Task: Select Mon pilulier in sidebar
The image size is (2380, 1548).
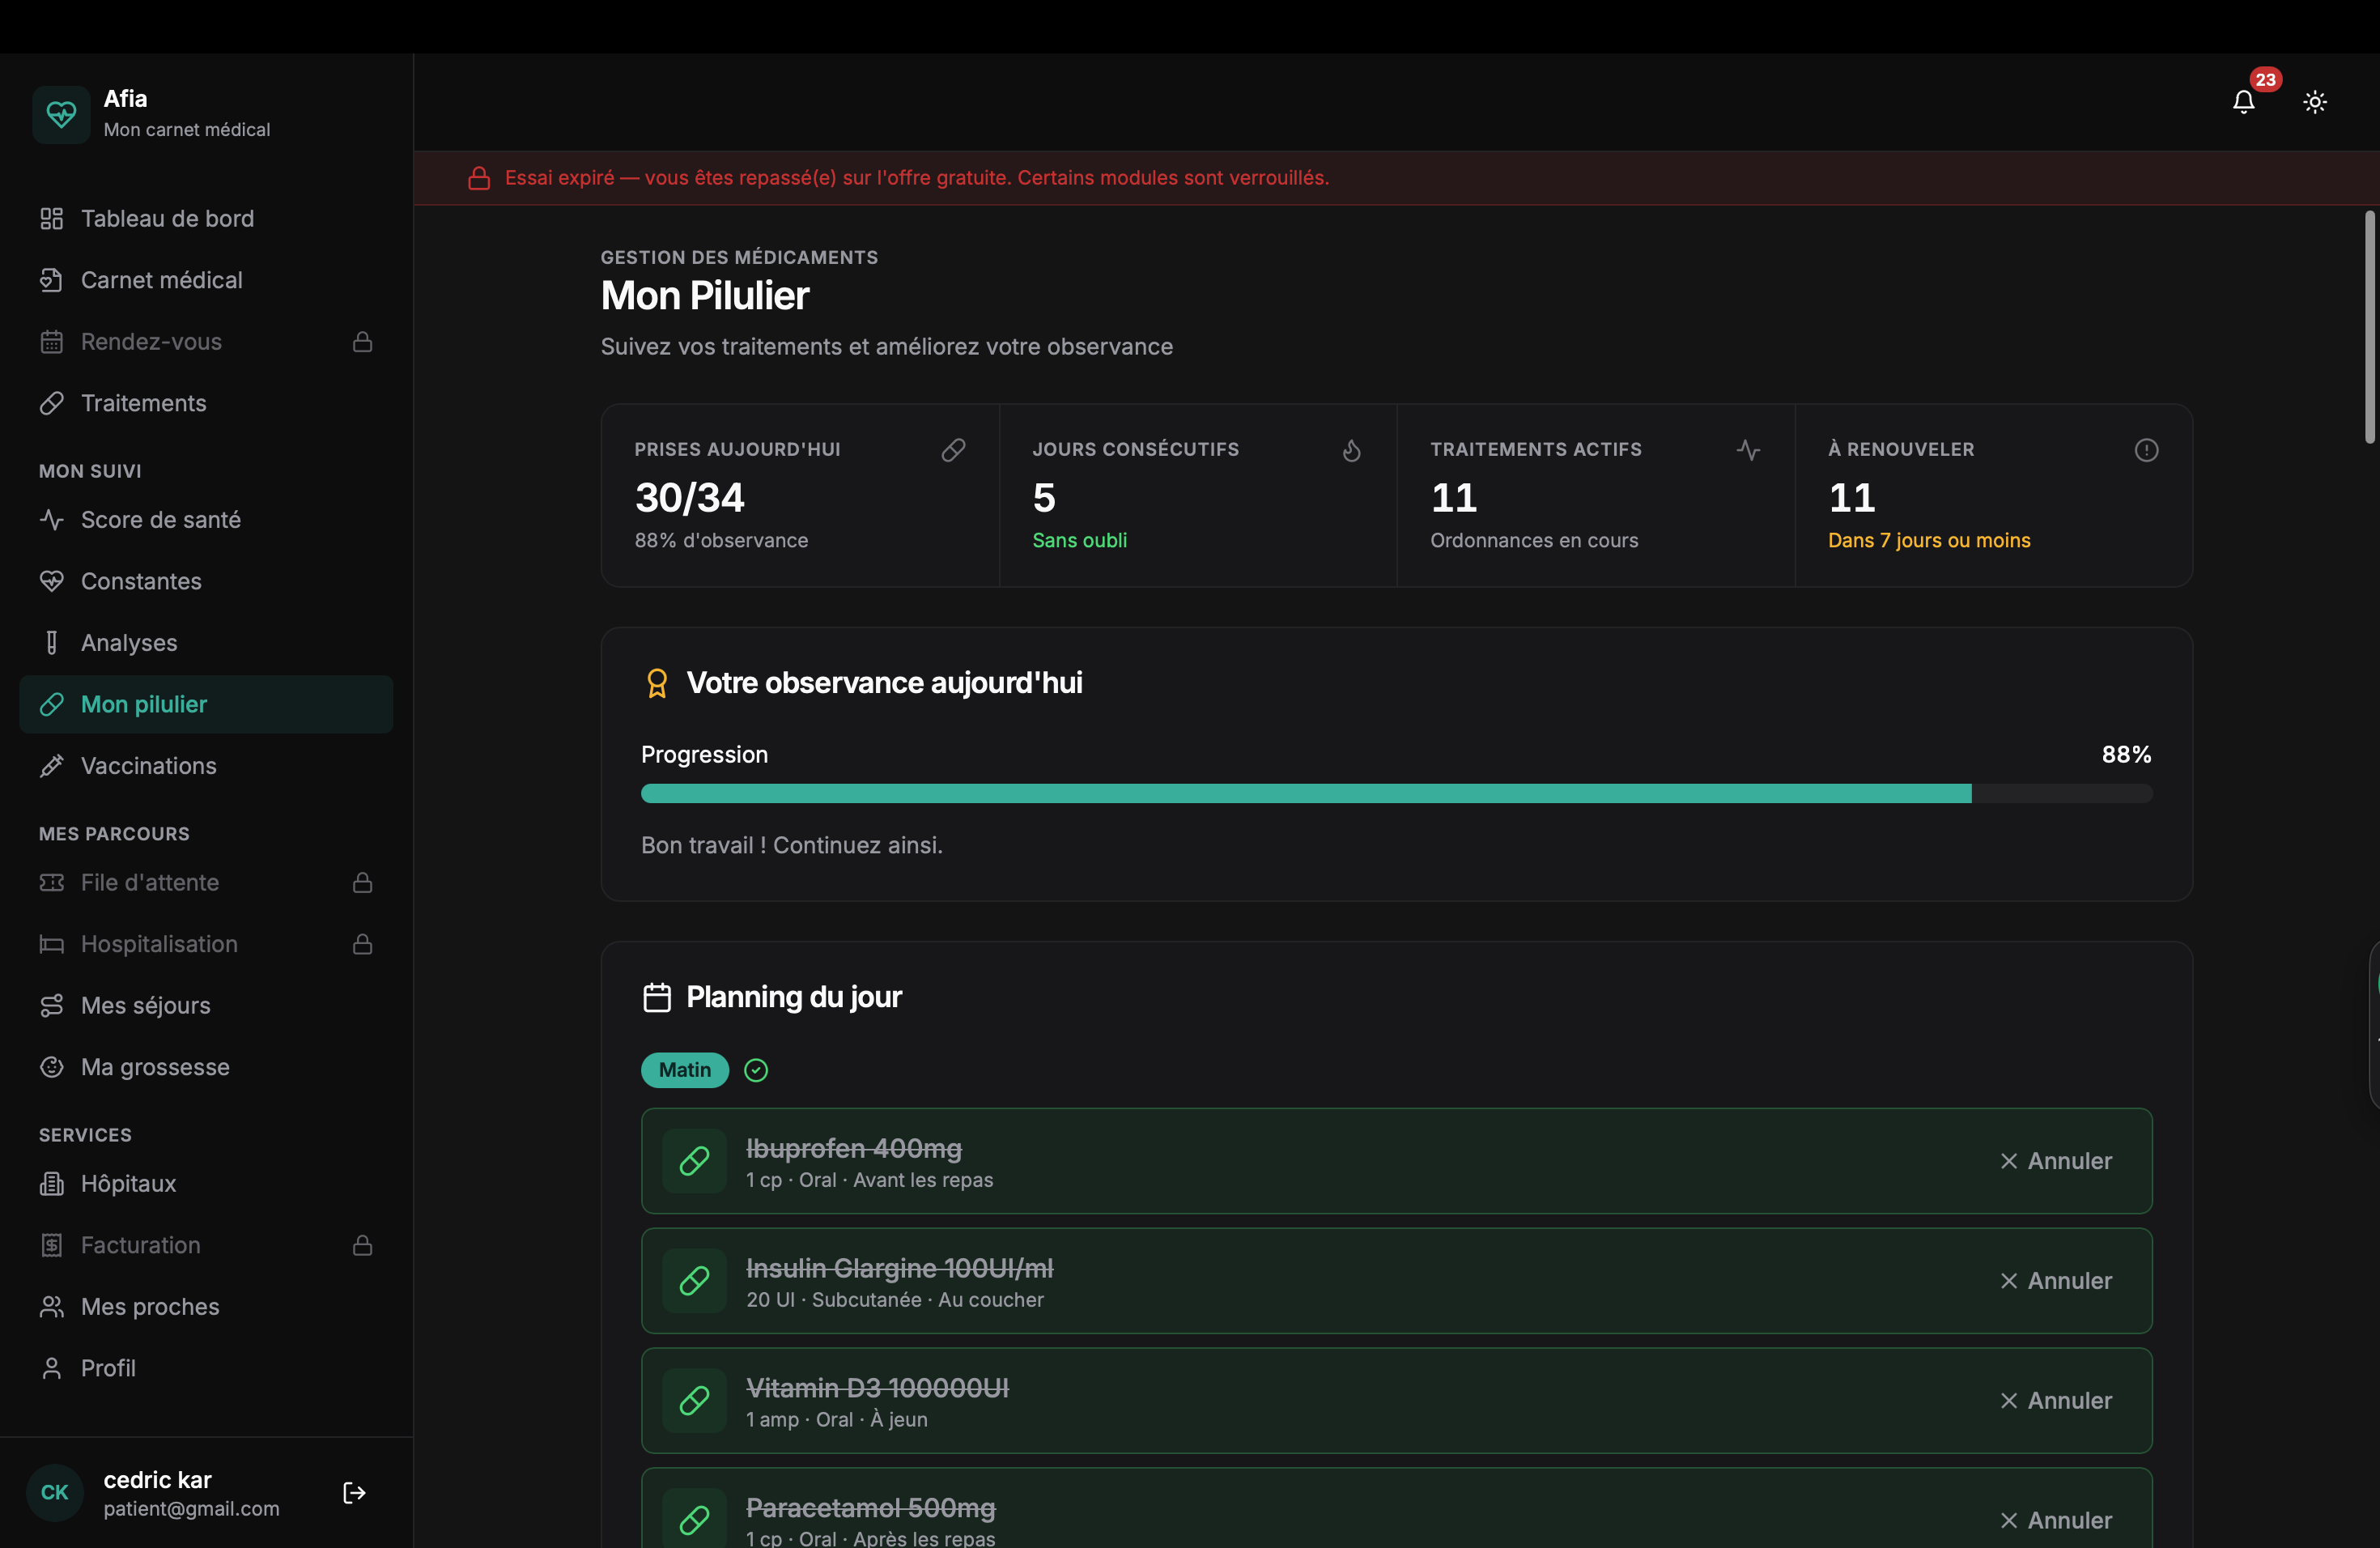Action: click(x=206, y=704)
